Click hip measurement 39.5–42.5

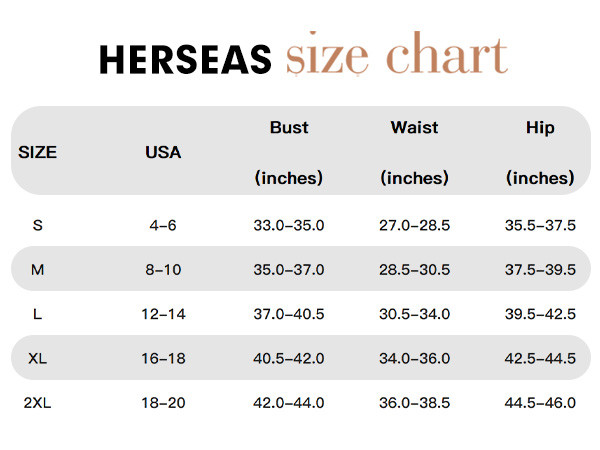click(x=540, y=314)
